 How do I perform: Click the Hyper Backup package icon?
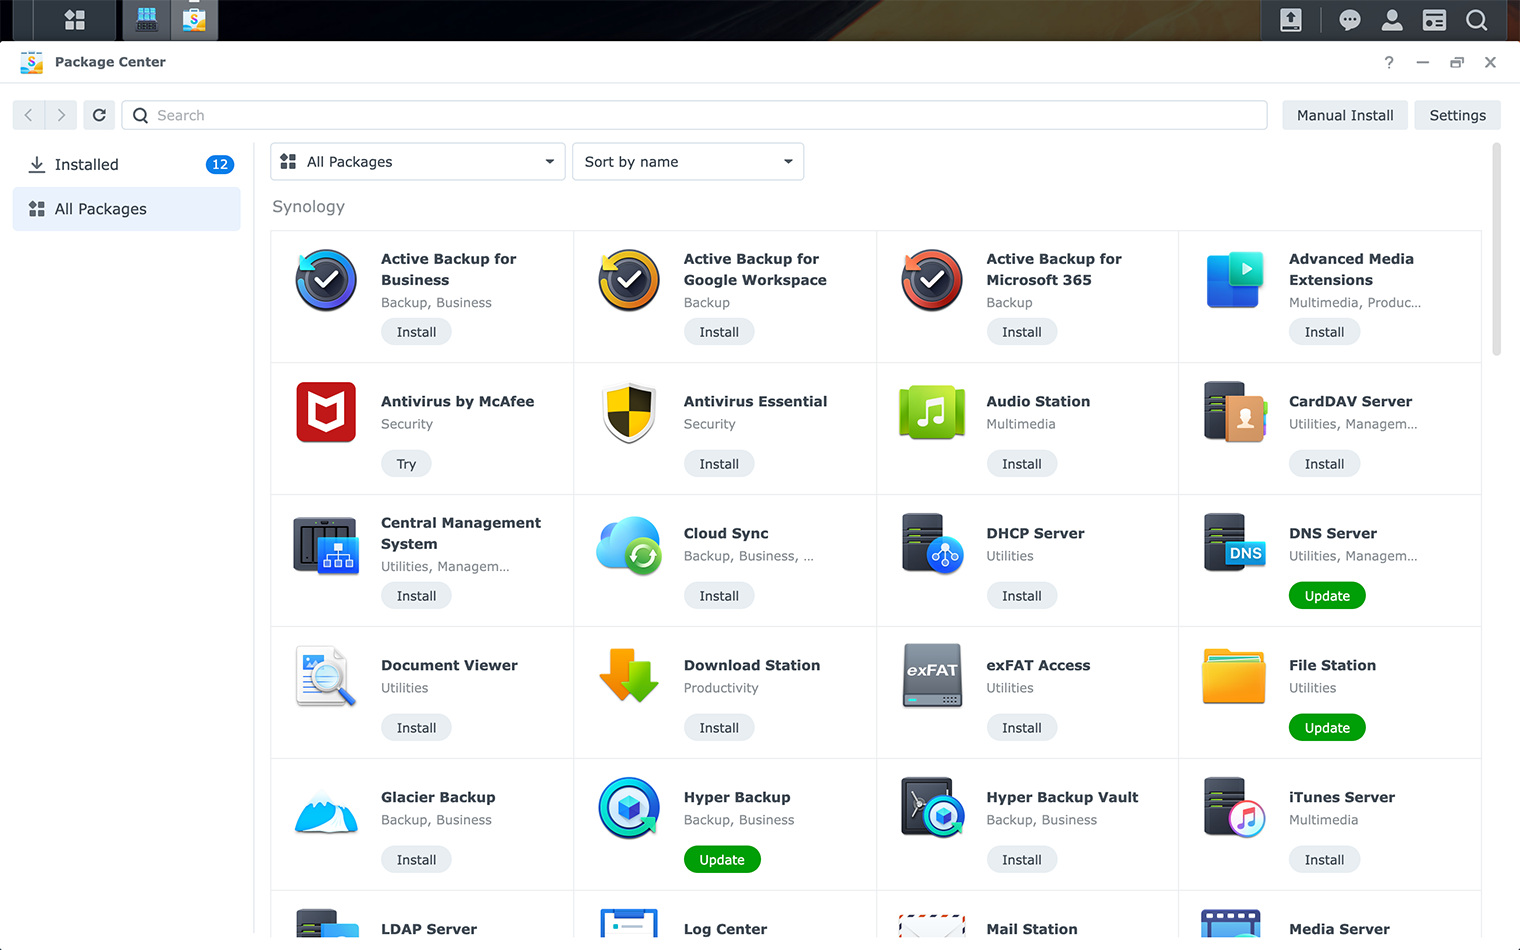click(x=629, y=807)
